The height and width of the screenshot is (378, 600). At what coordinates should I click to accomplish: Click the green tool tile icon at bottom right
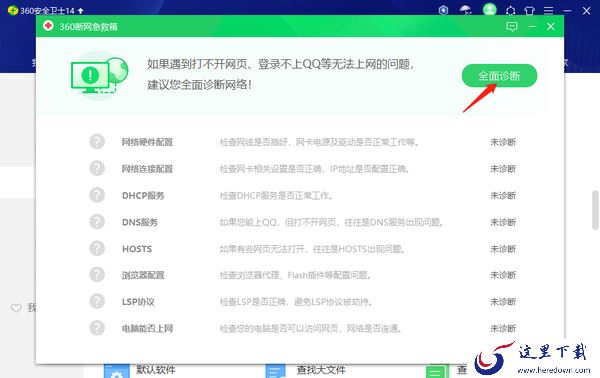pyautogui.click(x=437, y=371)
